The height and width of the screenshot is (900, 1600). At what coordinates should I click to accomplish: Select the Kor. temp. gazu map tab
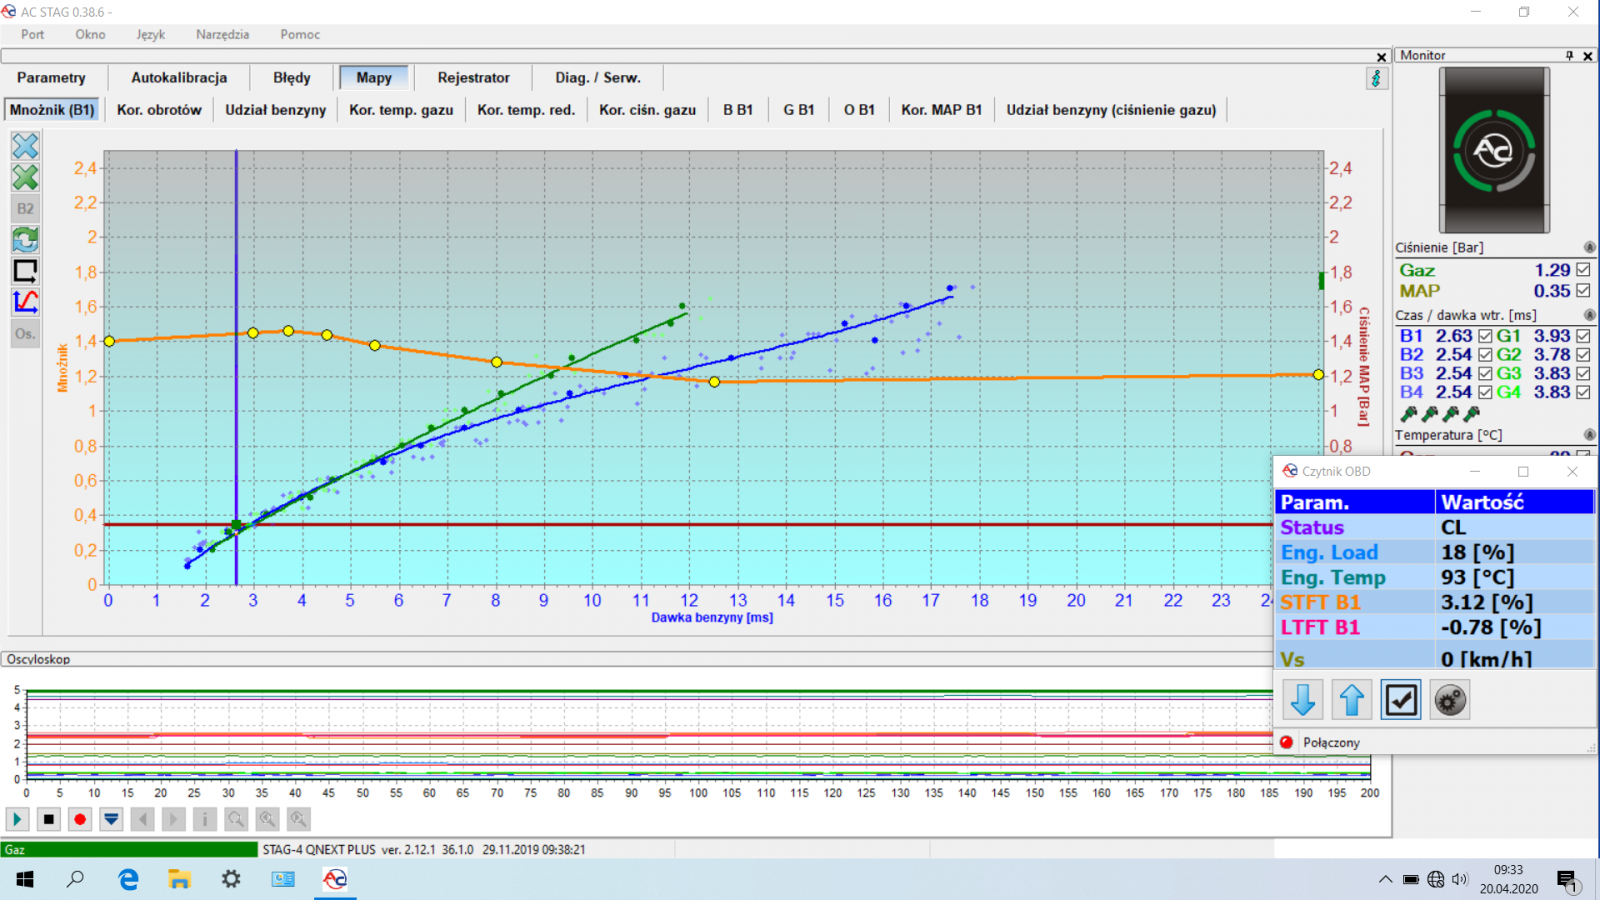click(x=401, y=110)
